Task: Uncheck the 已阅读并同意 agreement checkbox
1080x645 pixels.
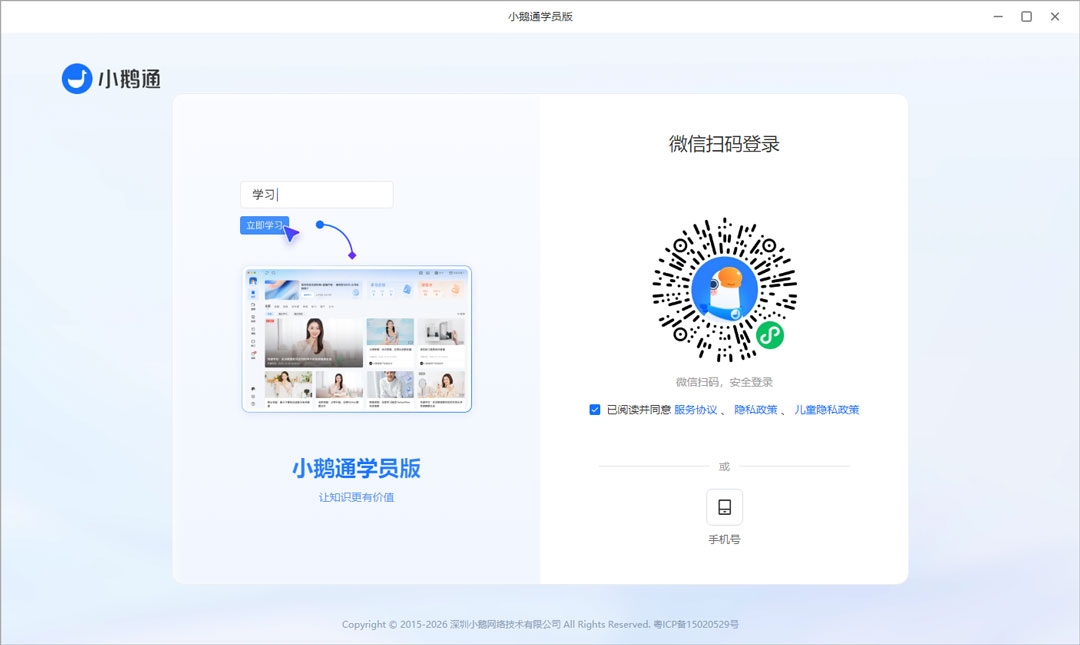Action: (594, 409)
